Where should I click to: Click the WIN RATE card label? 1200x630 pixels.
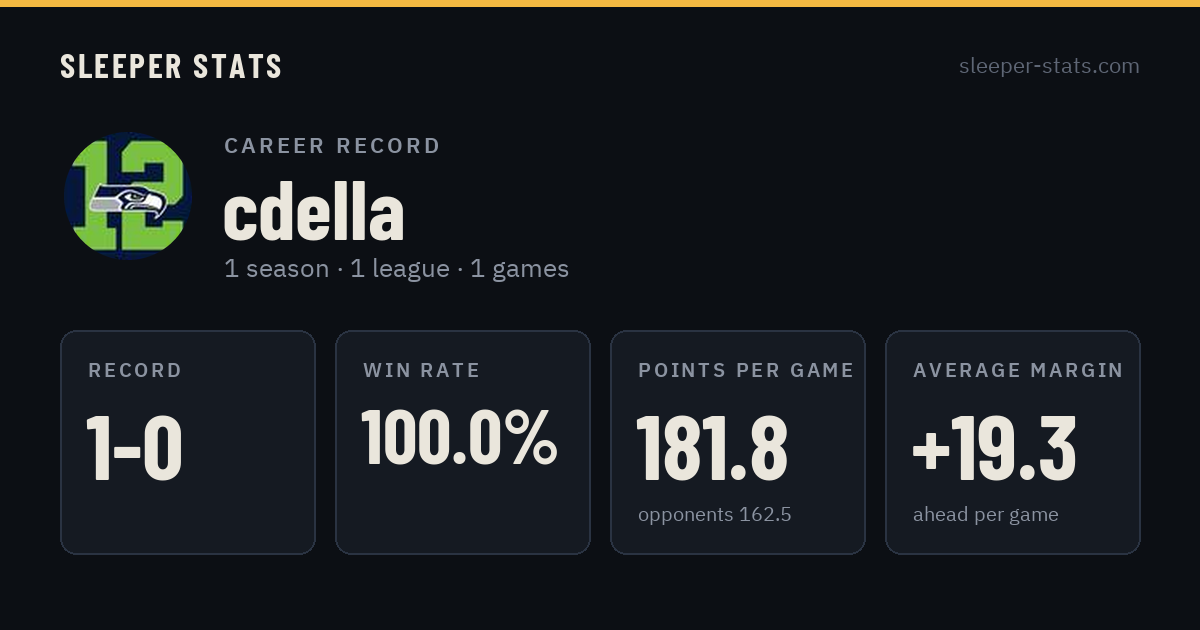tap(422, 371)
